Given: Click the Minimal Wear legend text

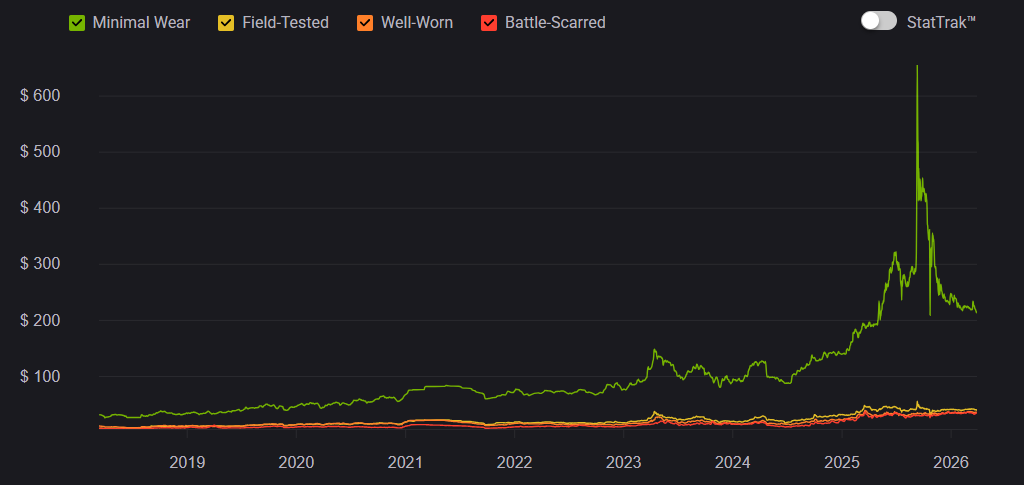Looking at the screenshot, I should tap(141, 22).
